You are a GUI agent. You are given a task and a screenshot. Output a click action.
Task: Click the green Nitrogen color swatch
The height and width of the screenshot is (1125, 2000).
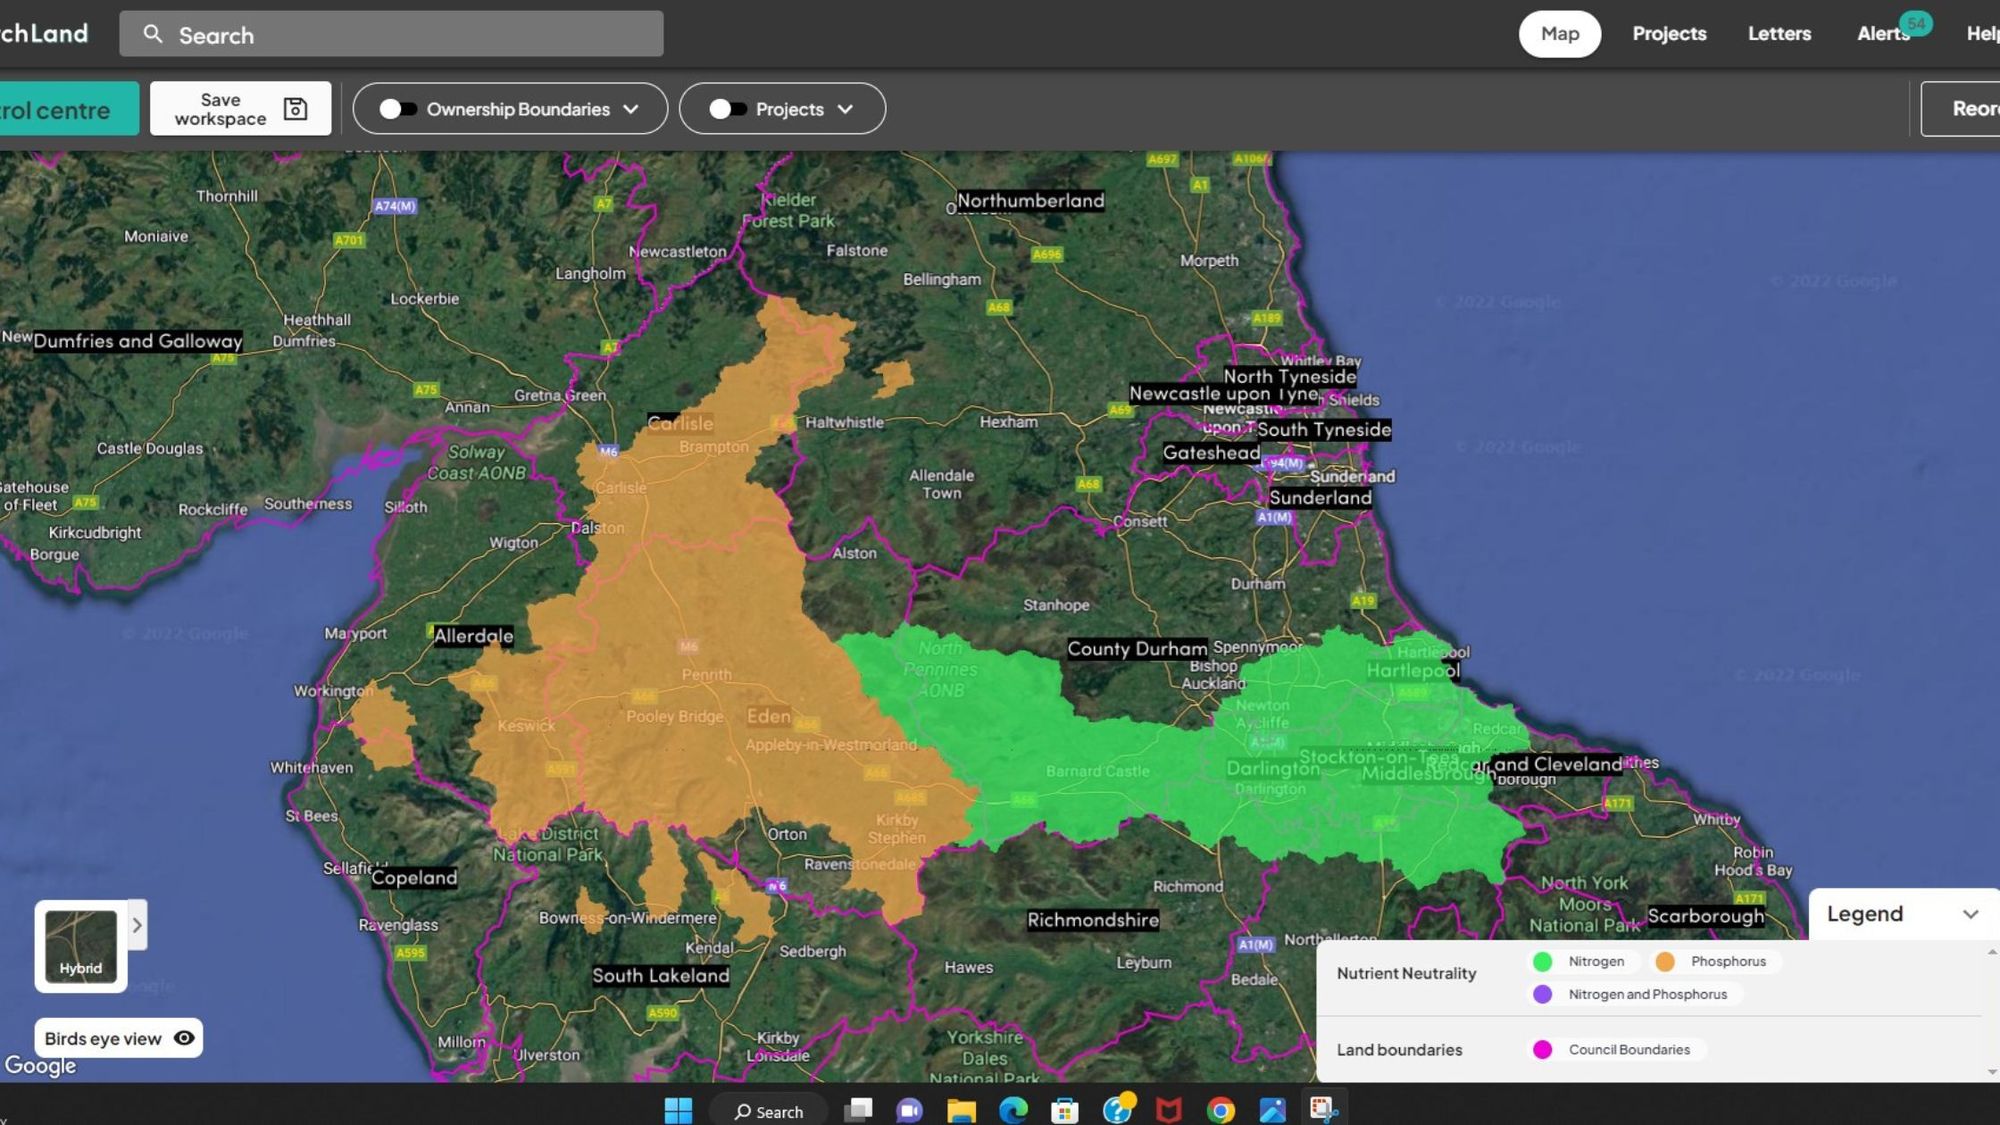[1544, 961]
